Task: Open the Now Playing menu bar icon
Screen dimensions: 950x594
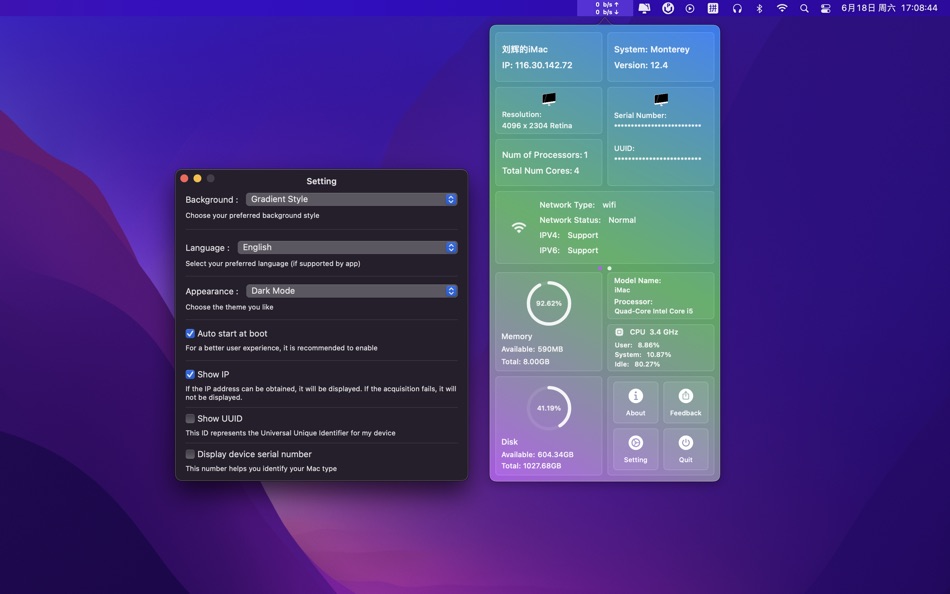Action: [x=690, y=8]
